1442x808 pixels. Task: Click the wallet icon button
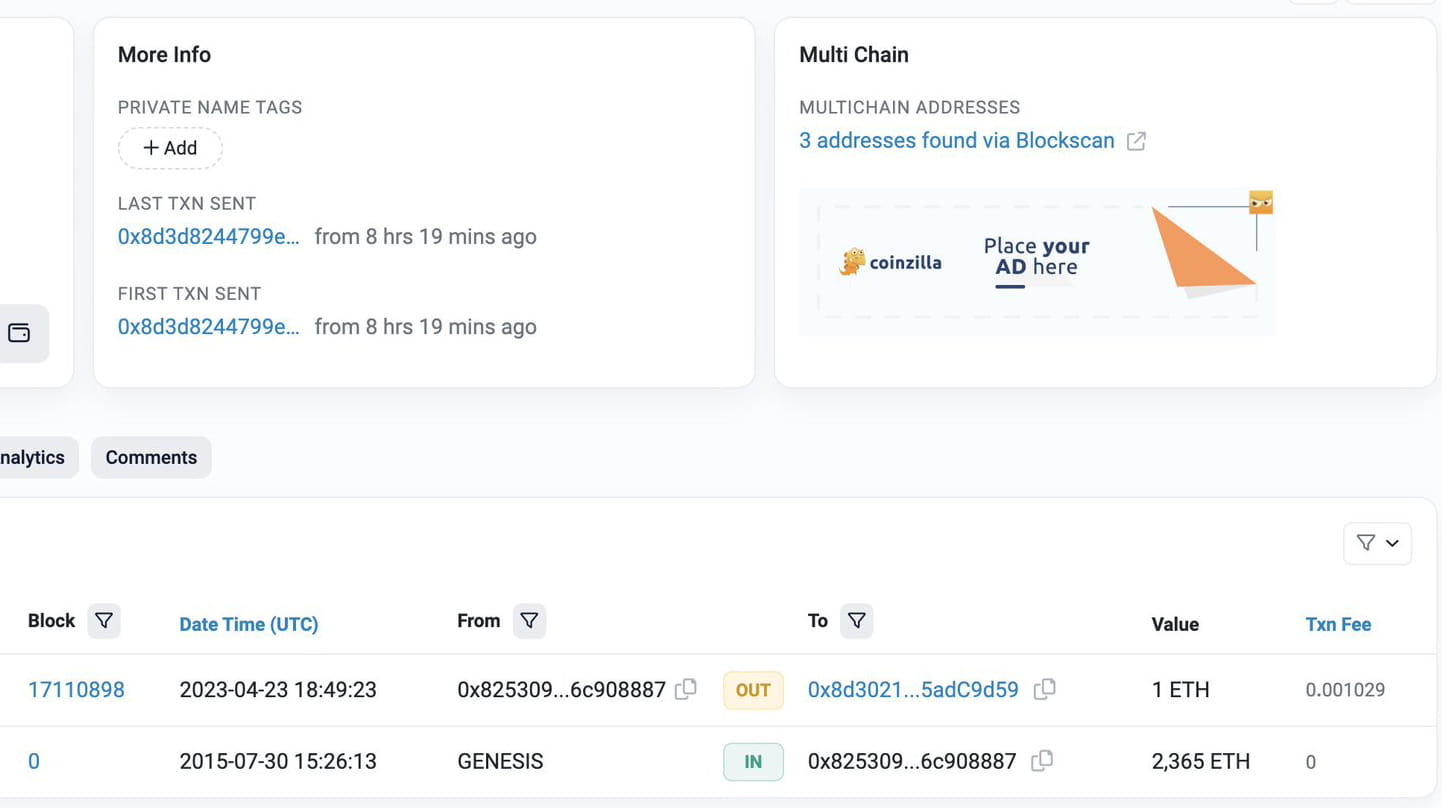click(20, 333)
